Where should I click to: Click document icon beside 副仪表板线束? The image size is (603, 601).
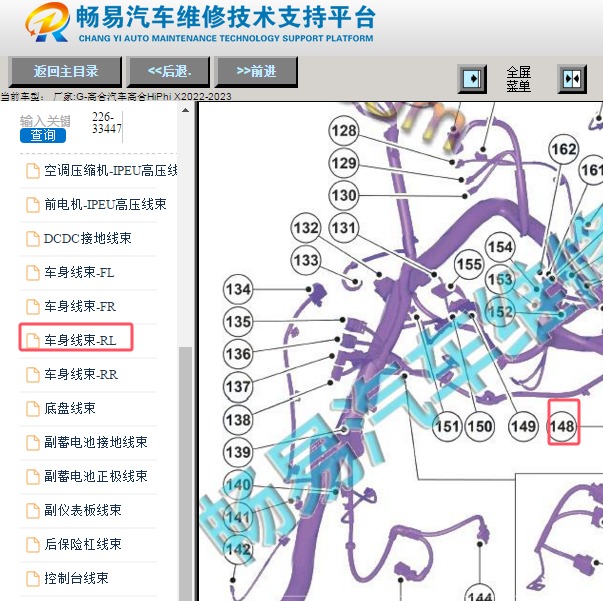point(33,510)
